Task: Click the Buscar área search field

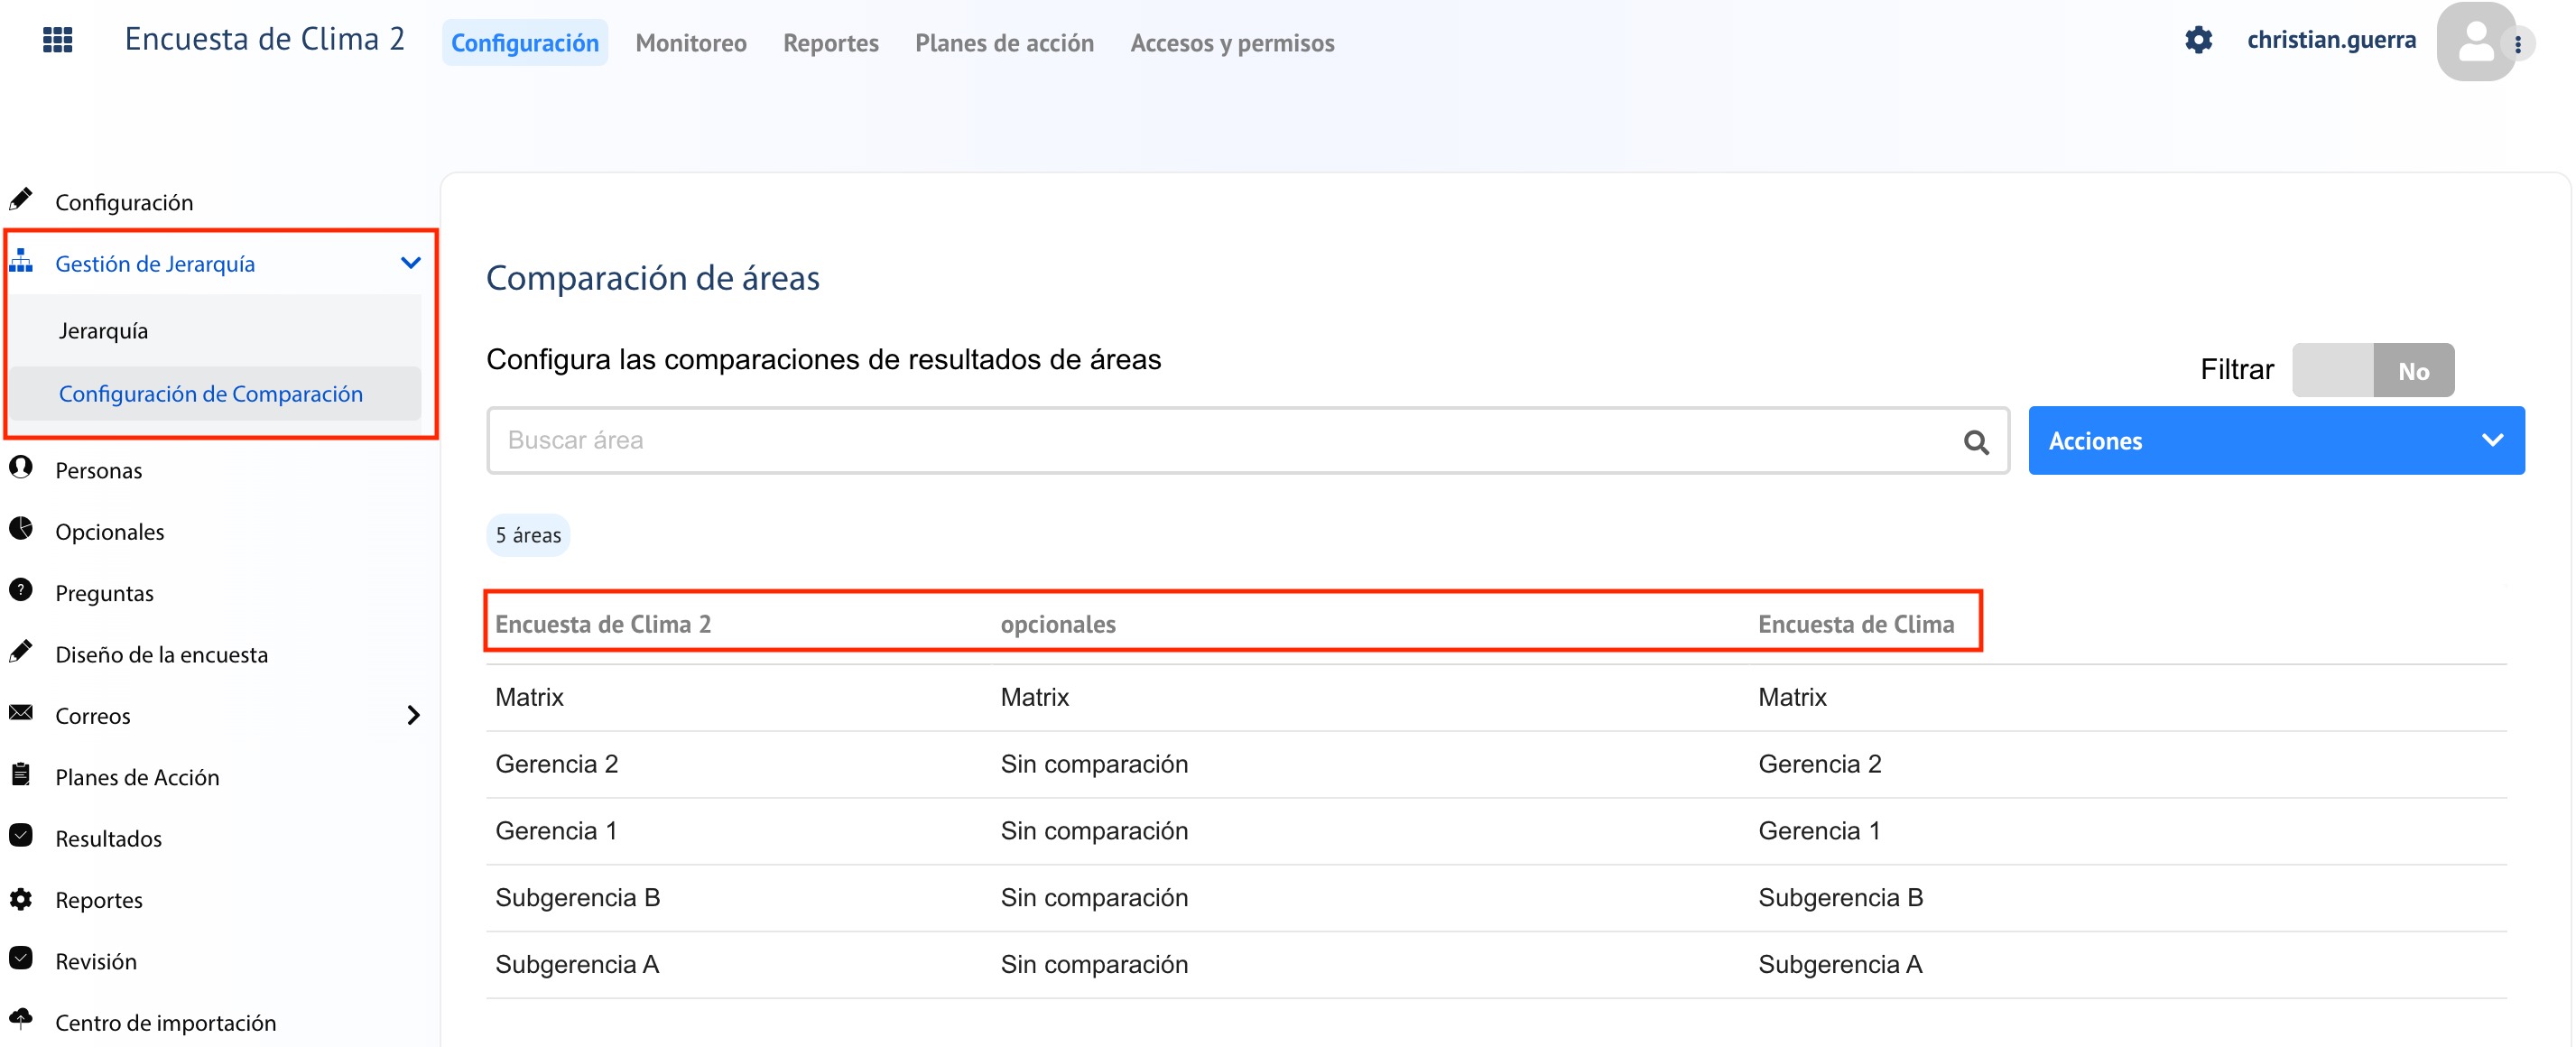Action: (x=1247, y=440)
